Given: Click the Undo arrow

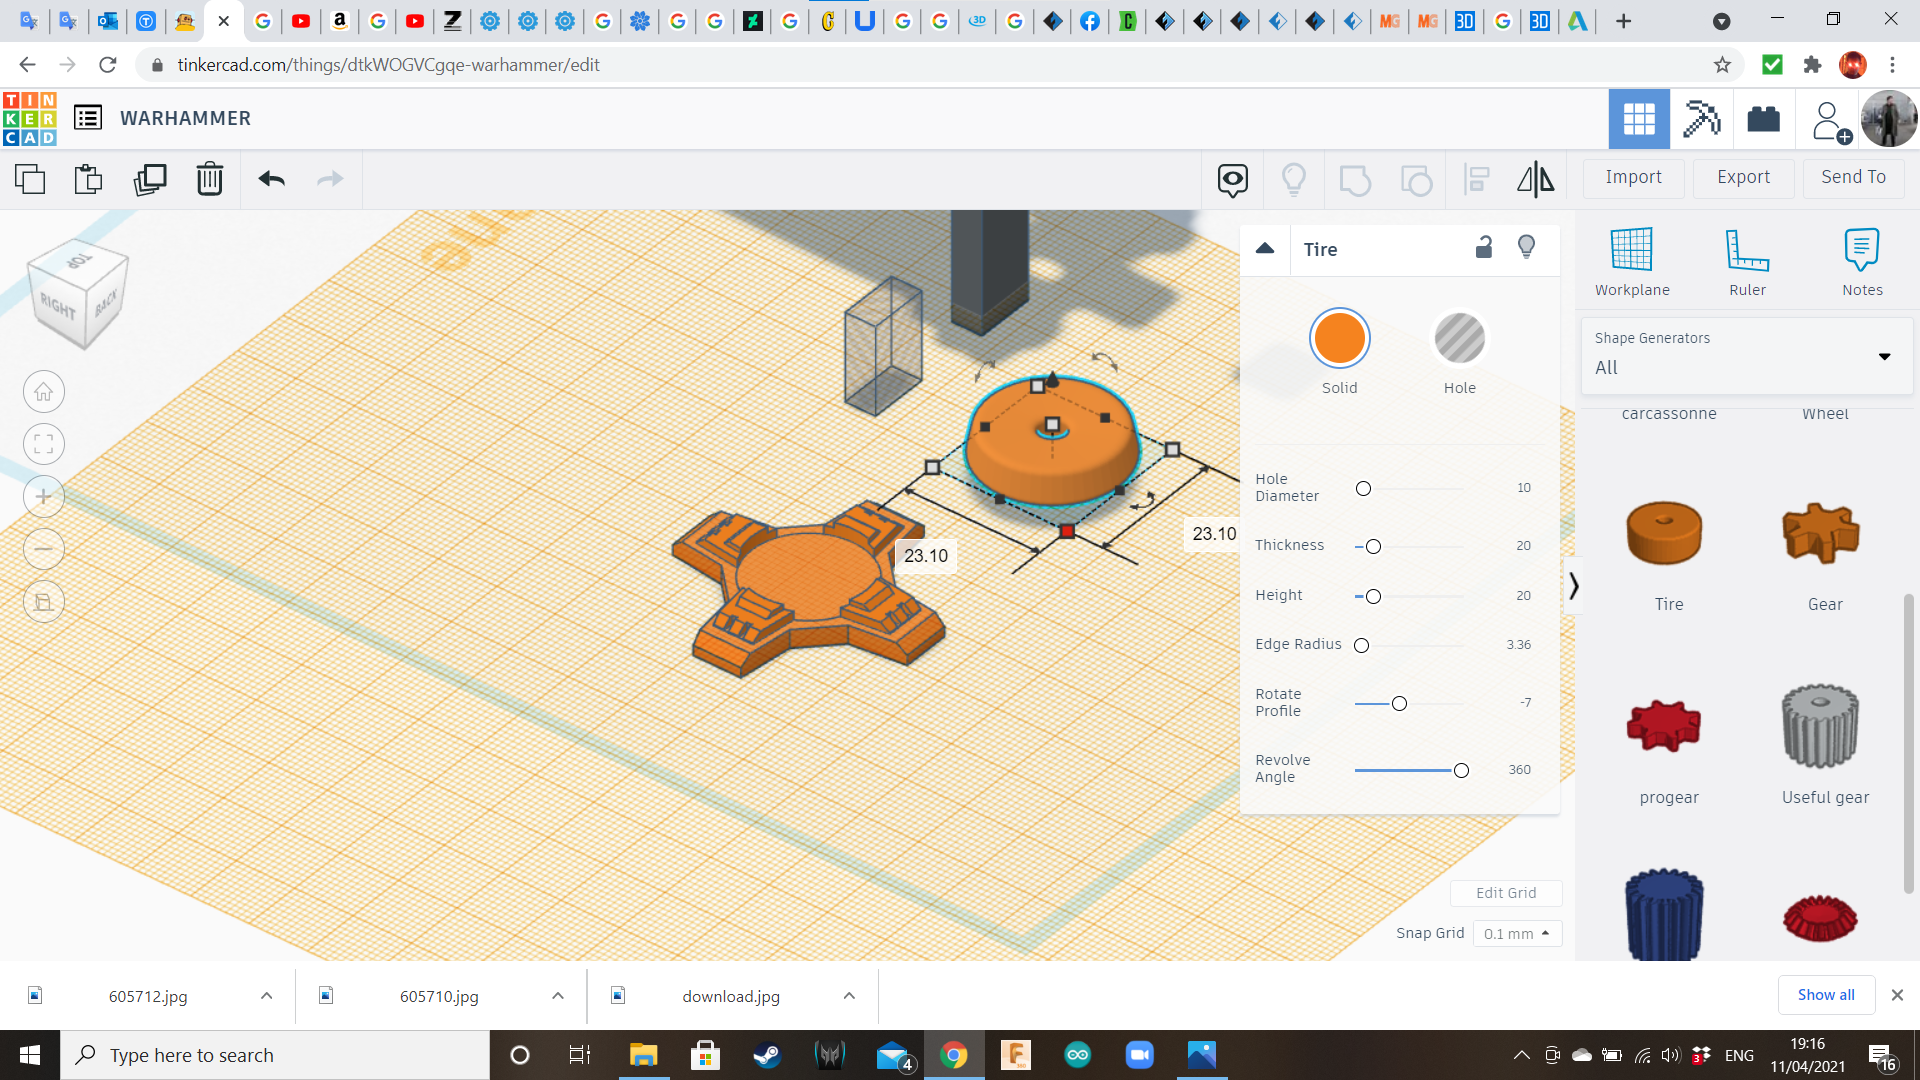Looking at the screenshot, I should pyautogui.click(x=271, y=179).
